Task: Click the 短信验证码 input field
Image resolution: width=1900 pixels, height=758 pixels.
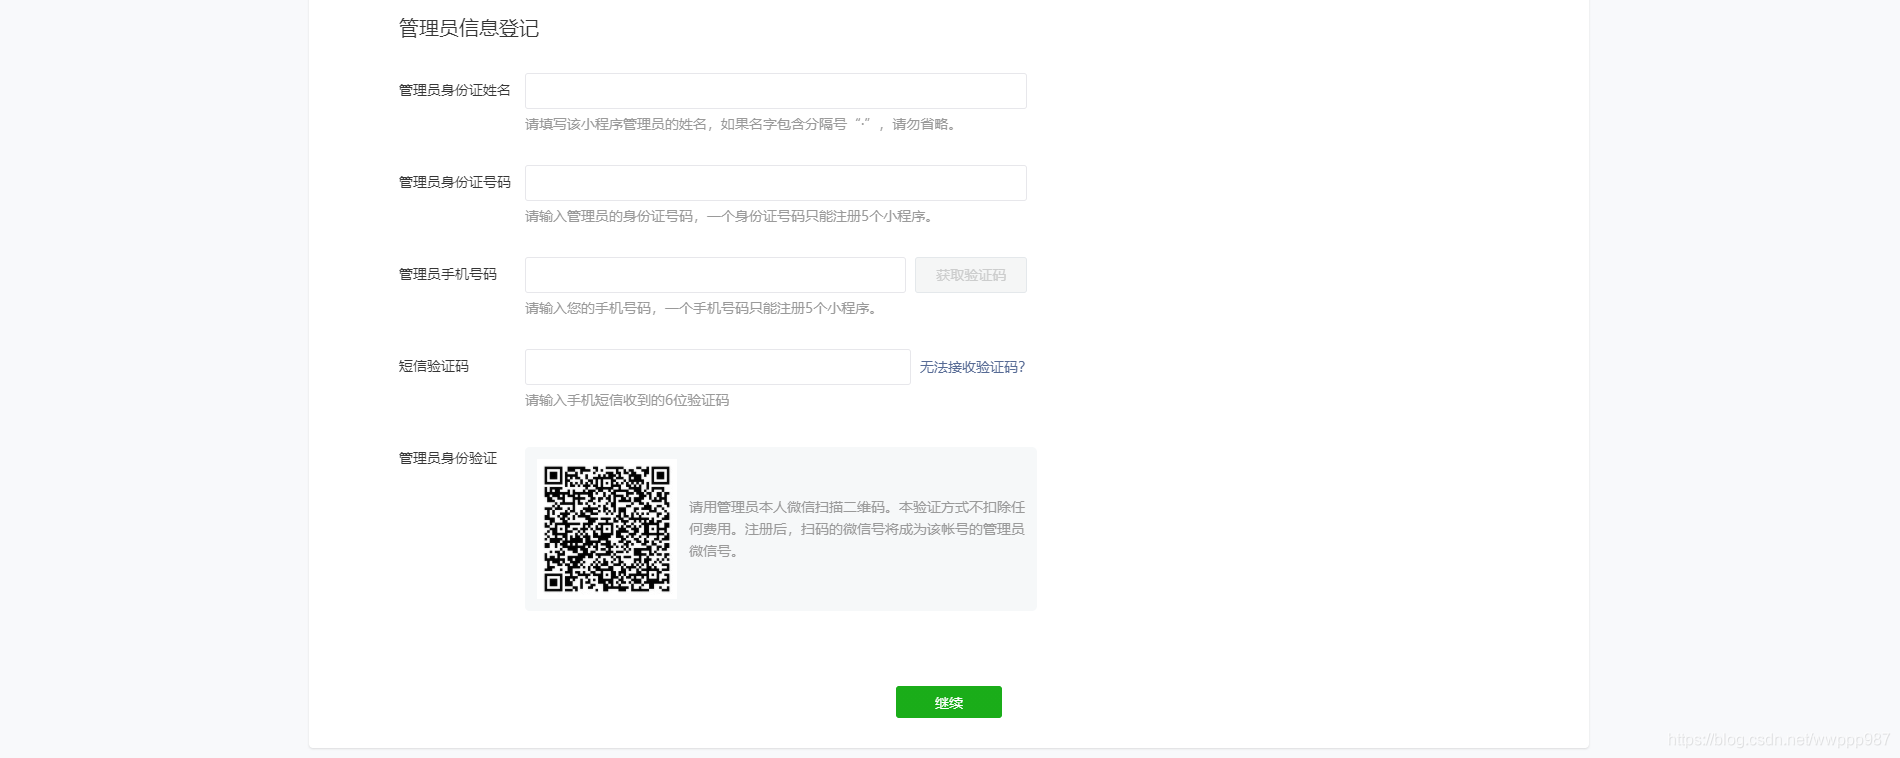Action: (717, 367)
